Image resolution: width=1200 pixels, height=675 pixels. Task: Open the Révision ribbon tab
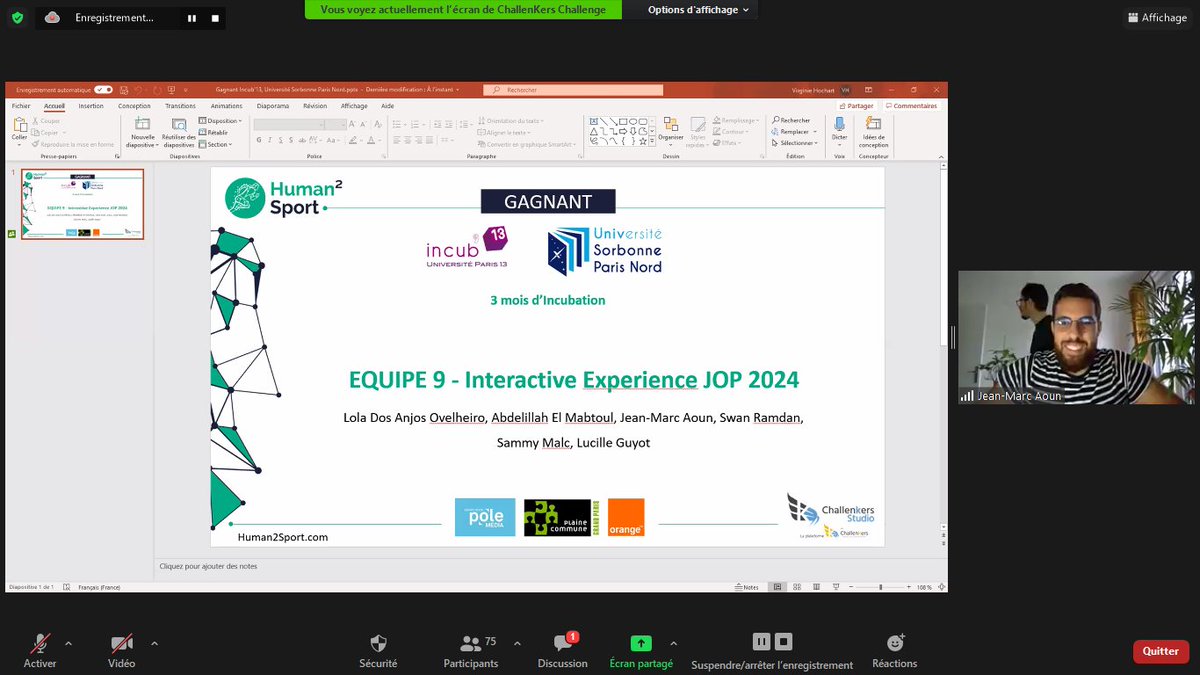[x=315, y=106]
